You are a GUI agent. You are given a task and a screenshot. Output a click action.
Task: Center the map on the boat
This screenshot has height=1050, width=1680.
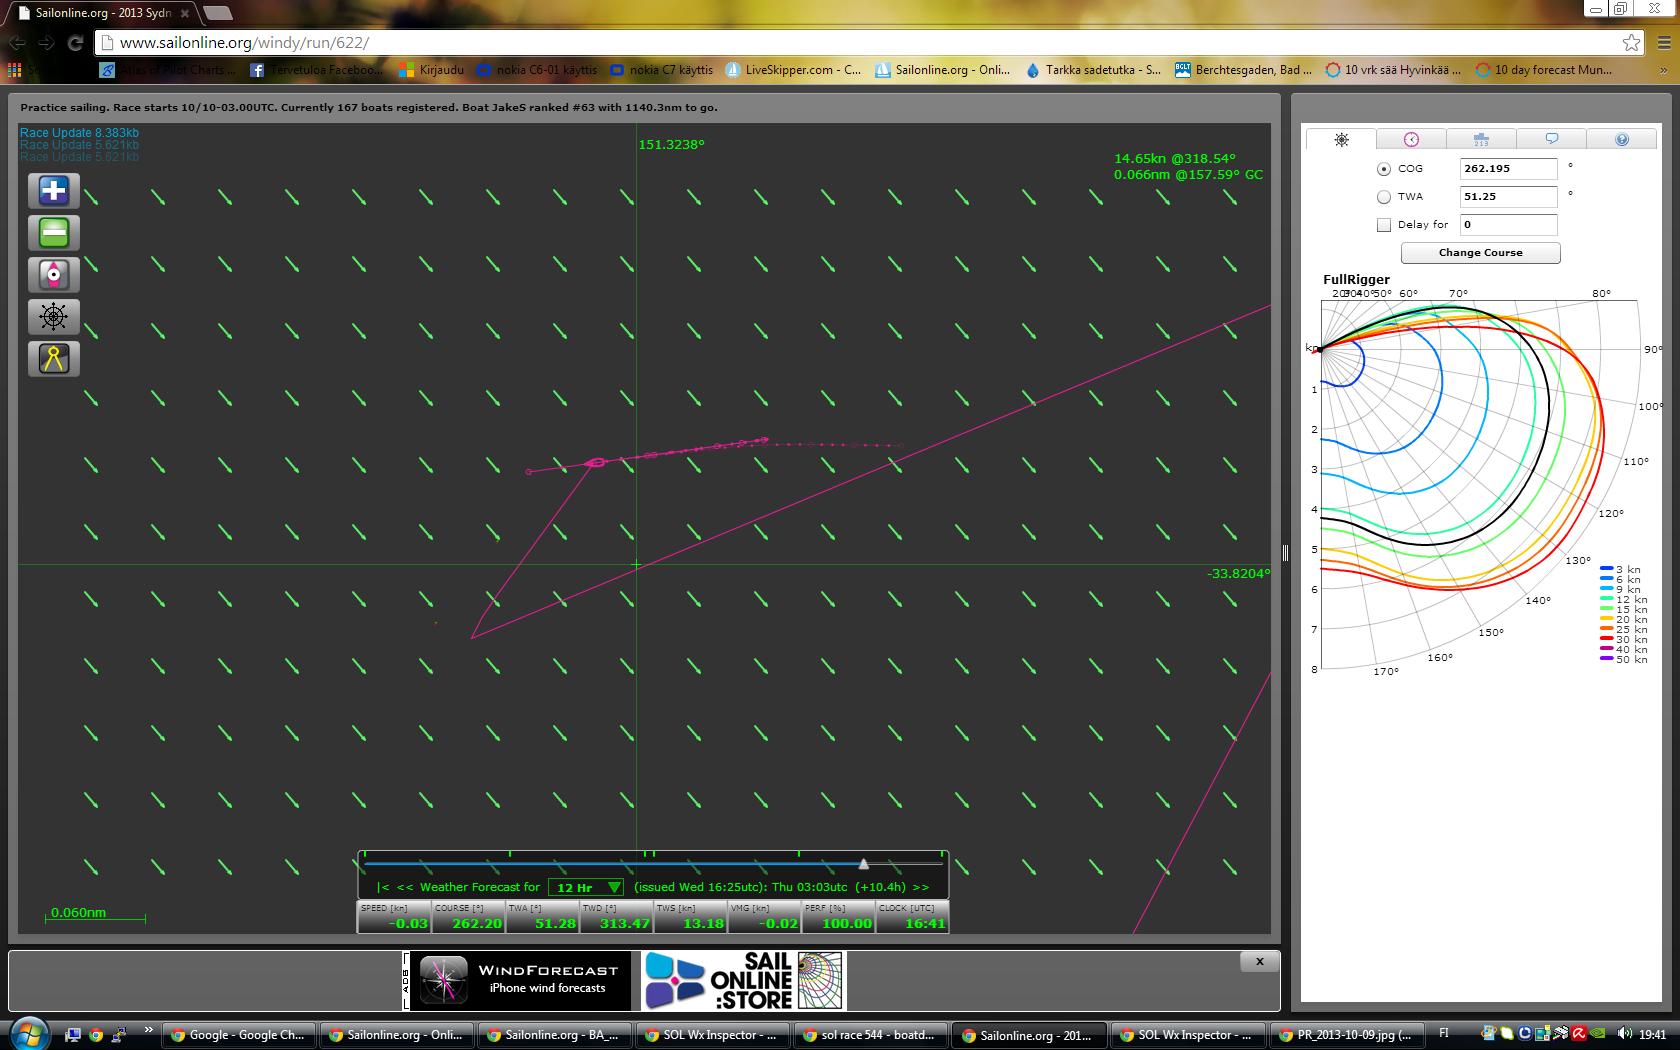tap(53, 274)
